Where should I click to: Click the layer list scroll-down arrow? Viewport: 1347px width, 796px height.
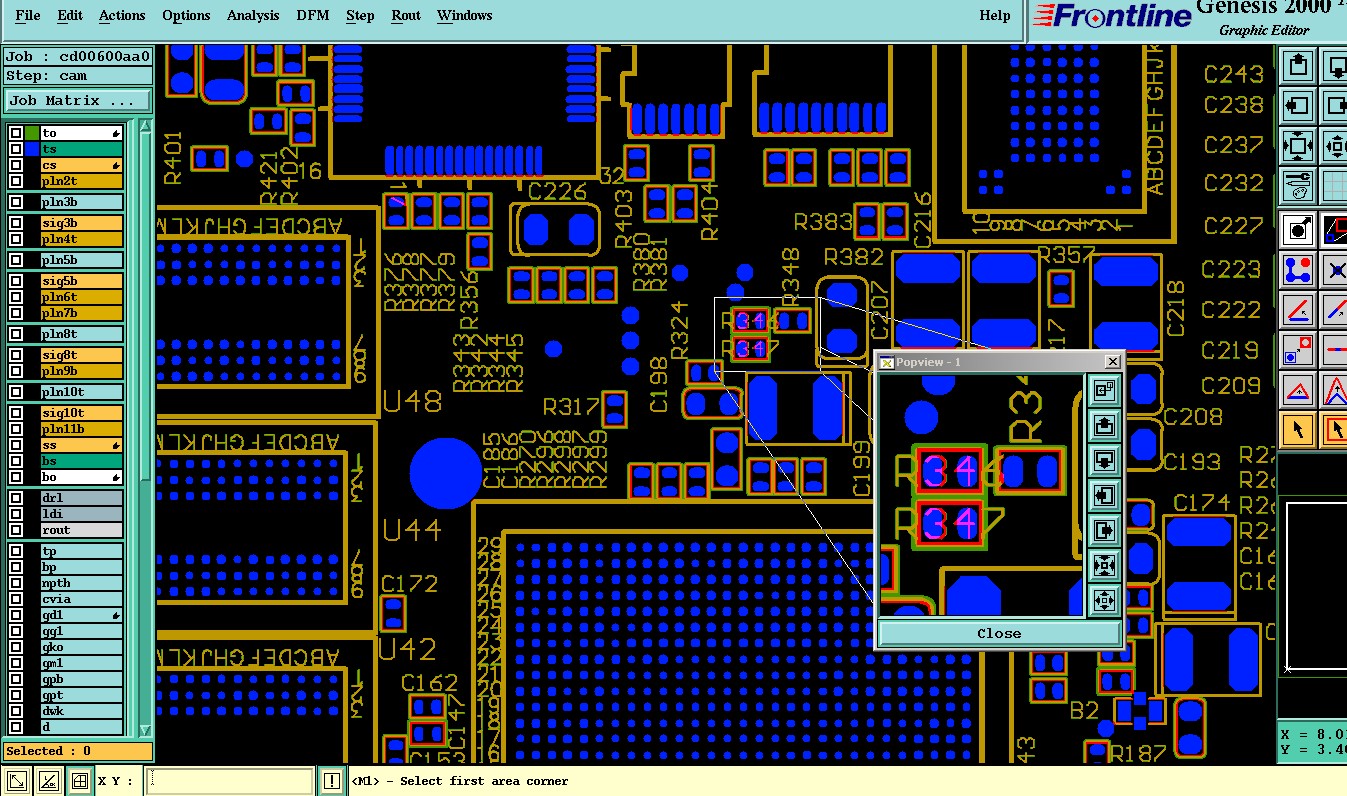pos(145,730)
